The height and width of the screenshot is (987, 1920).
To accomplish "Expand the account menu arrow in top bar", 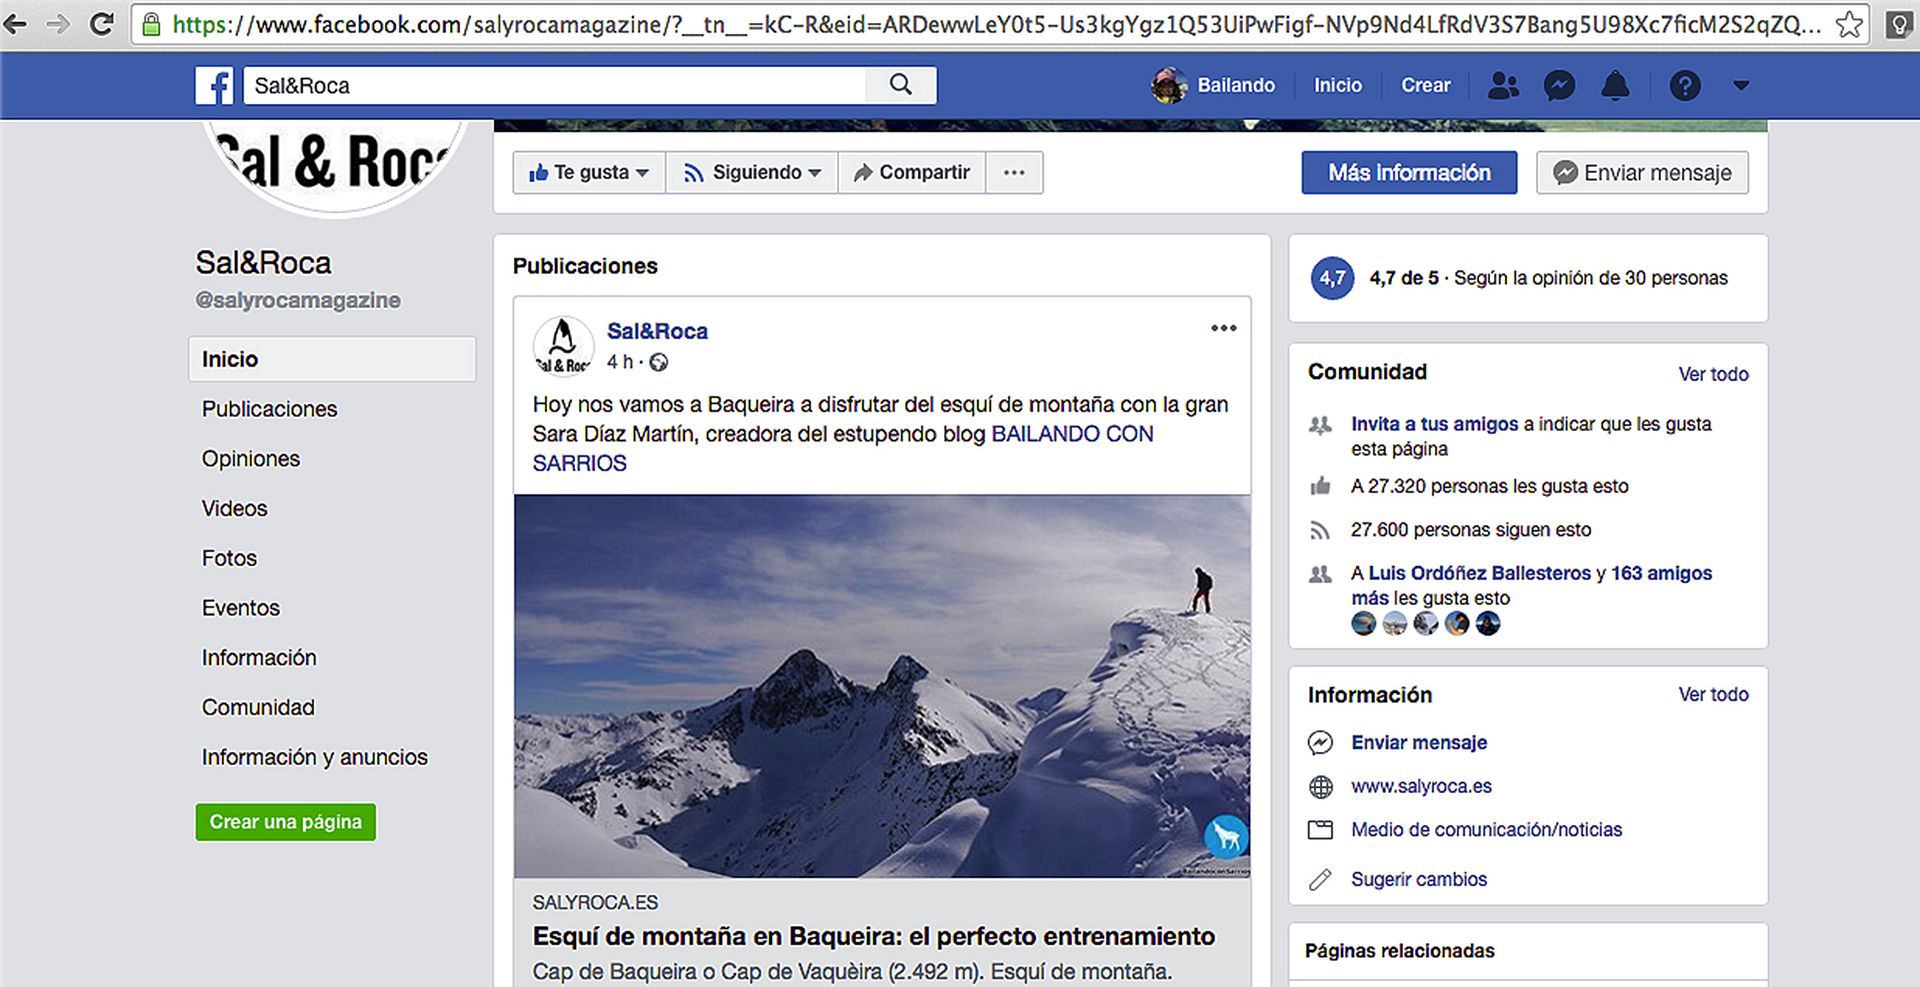I will pos(1741,86).
